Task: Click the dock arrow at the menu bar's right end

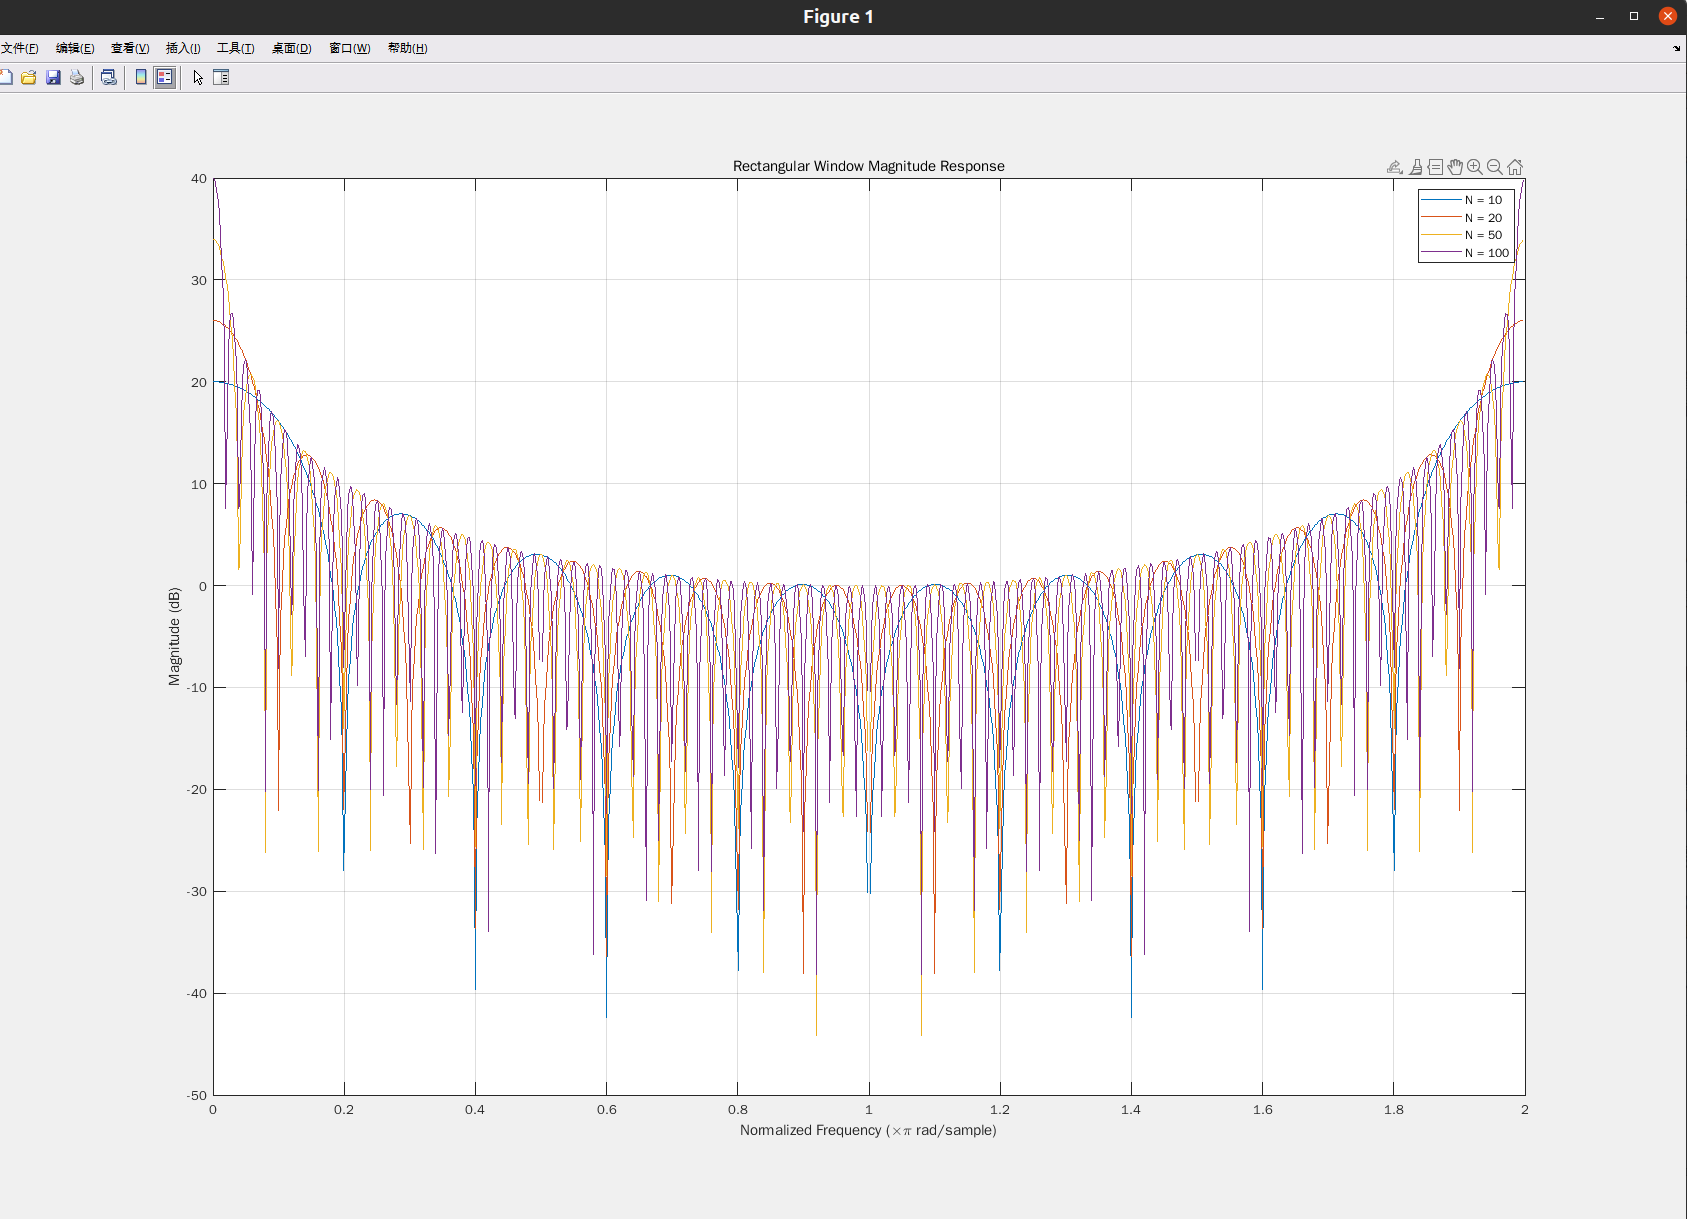Action: coord(1677,48)
